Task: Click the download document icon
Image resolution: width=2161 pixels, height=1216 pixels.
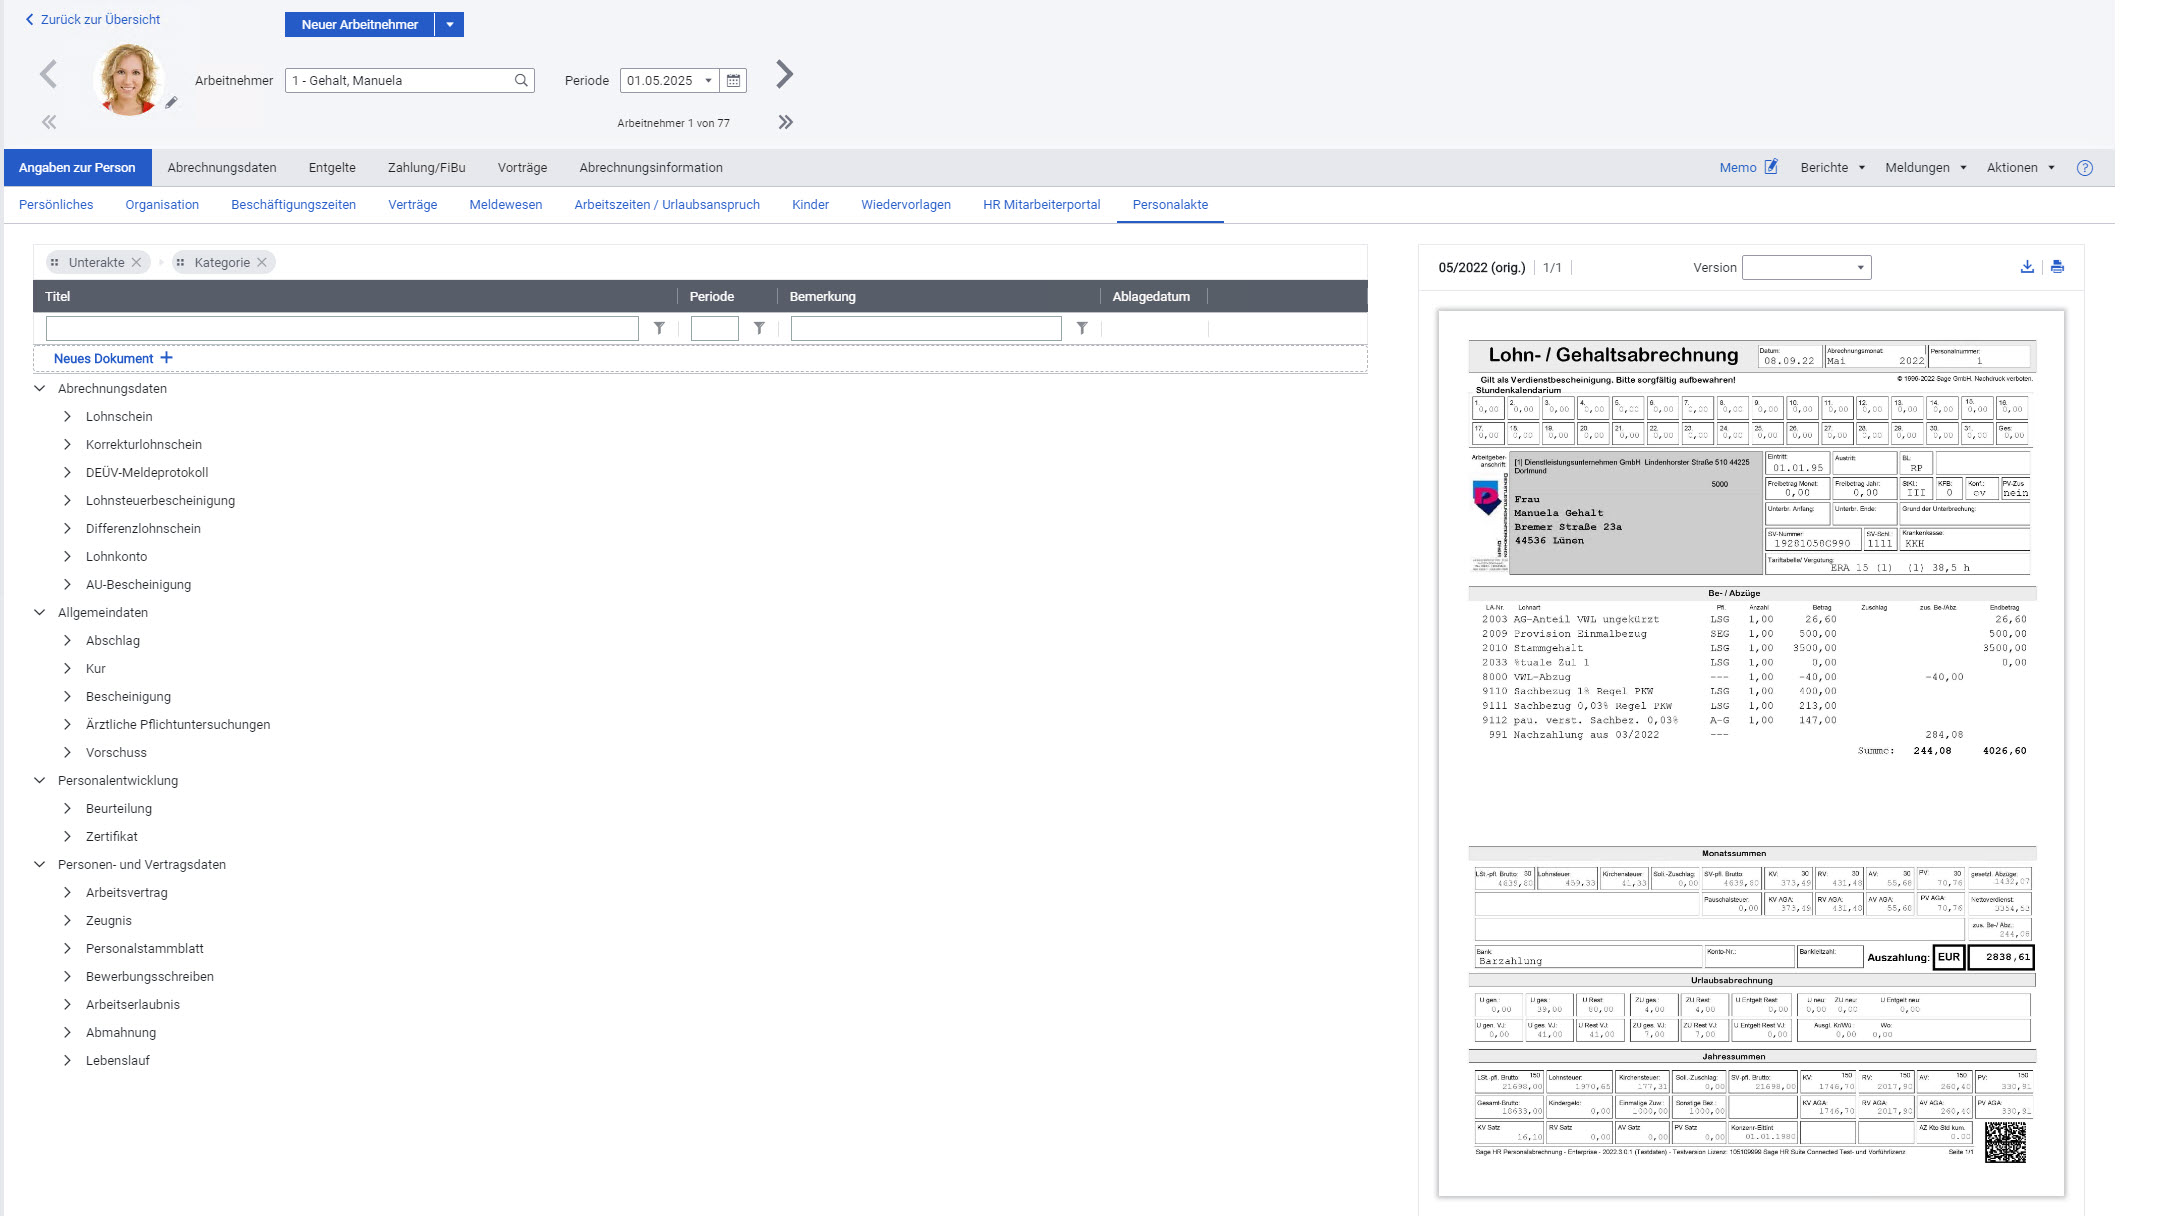Action: coord(2027,267)
